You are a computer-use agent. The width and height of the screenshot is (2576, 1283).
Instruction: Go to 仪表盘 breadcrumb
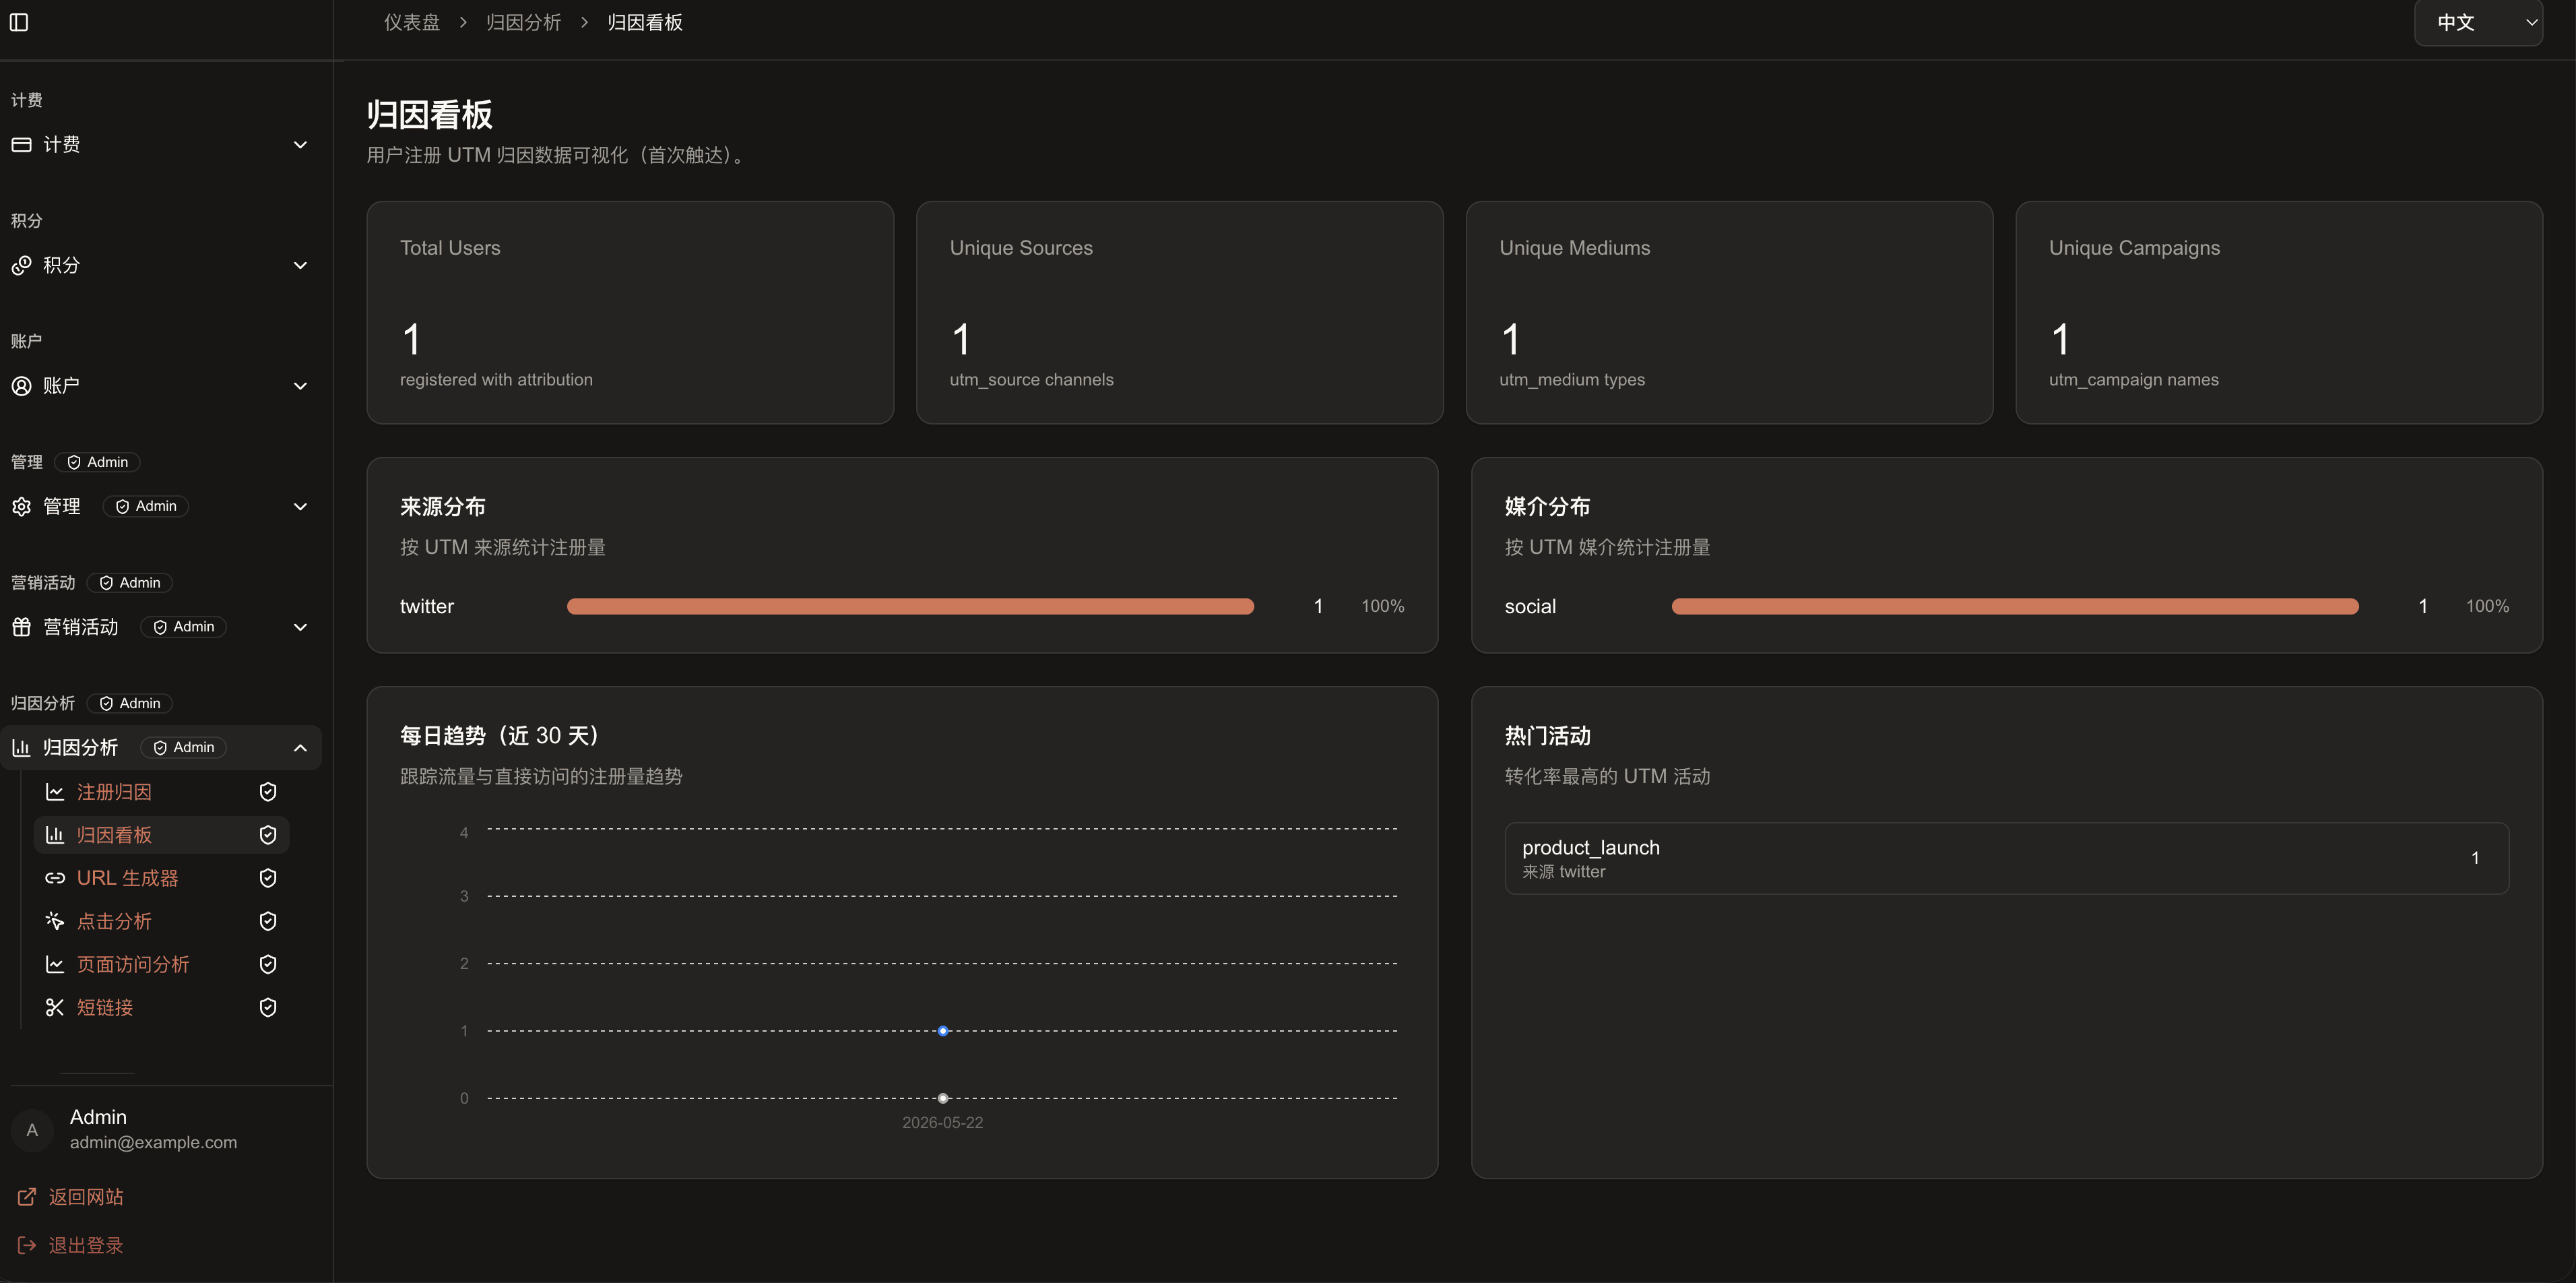tap(412, 22)
